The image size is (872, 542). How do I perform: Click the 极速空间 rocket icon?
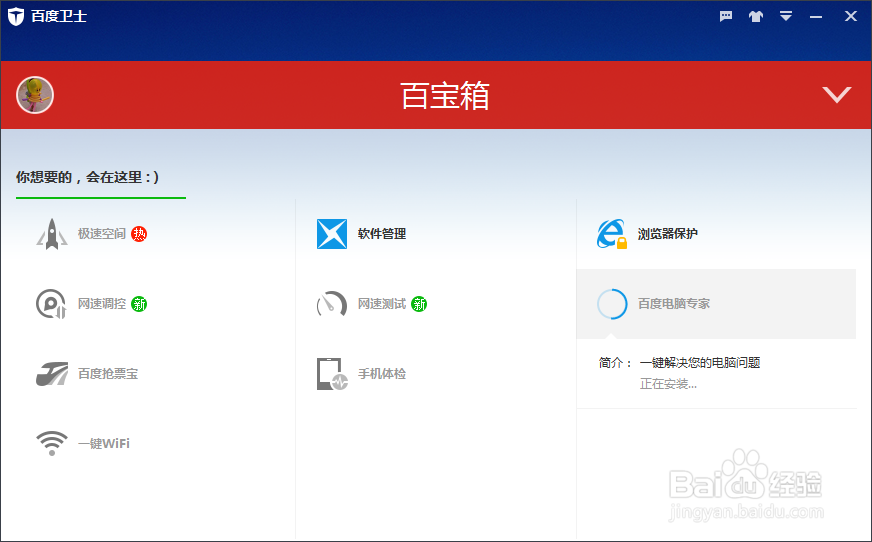click(x=52, y=234)
